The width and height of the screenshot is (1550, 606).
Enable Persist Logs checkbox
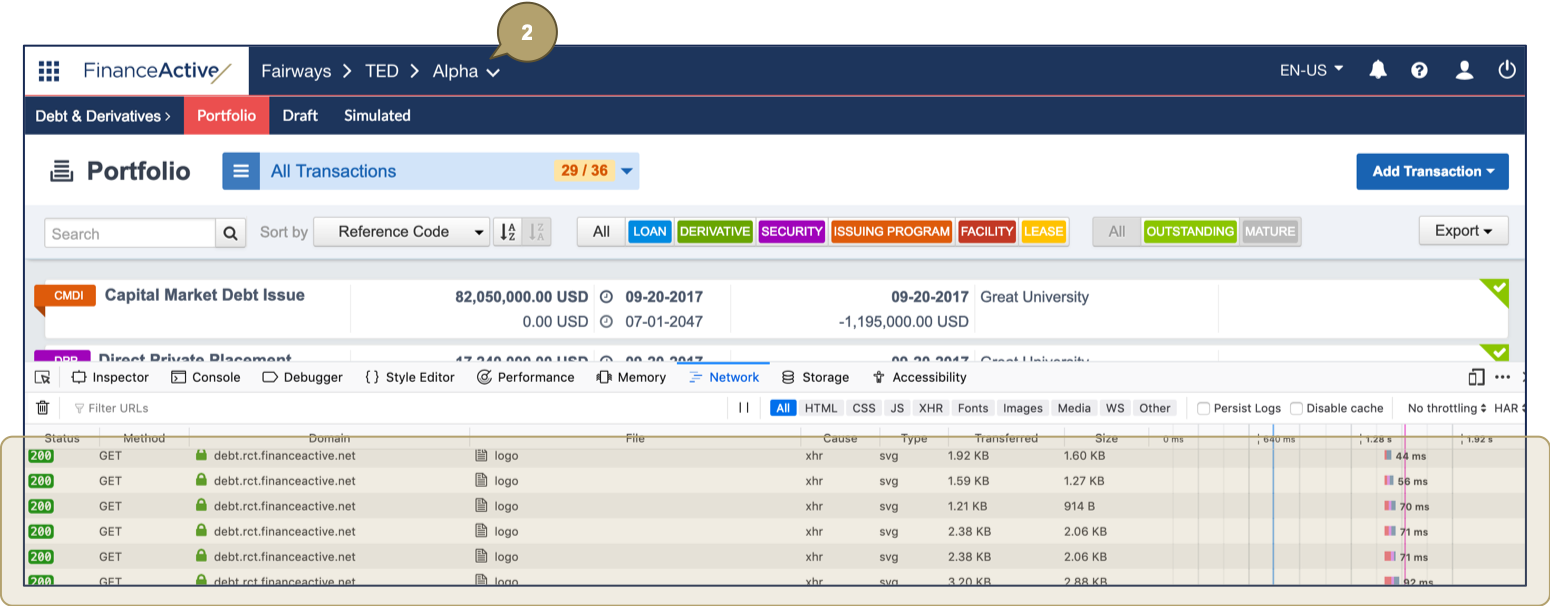(1204, 408)
